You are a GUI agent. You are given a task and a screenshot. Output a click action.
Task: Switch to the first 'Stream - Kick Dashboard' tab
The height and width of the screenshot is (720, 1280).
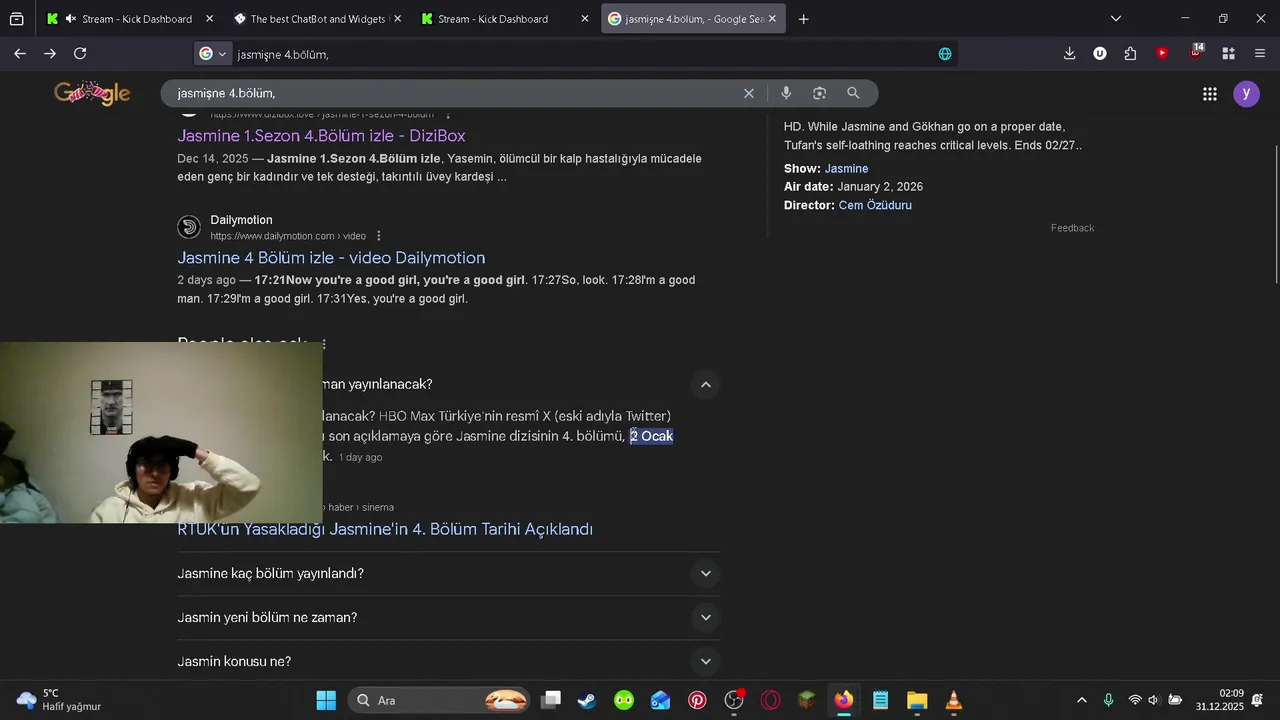tap(129, 19)
